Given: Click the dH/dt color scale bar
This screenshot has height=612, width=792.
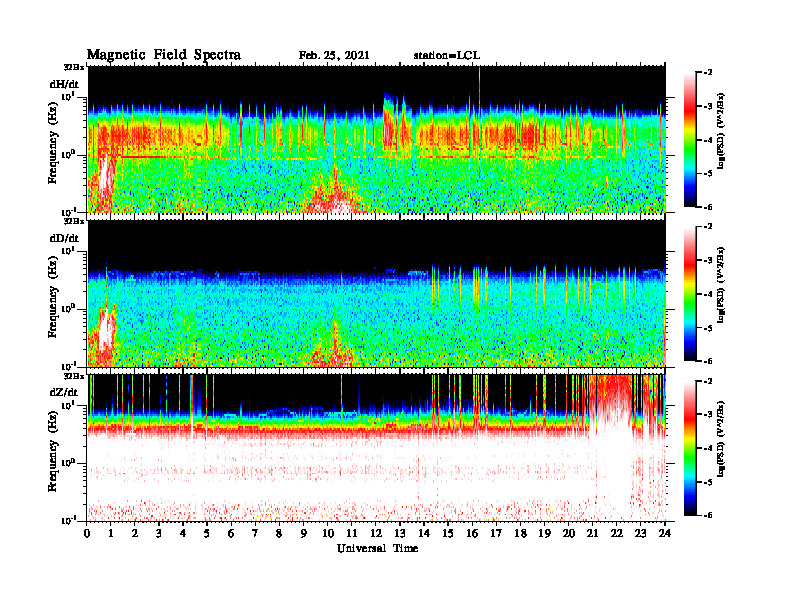Looking at the screenshot, I should point(690,140).
